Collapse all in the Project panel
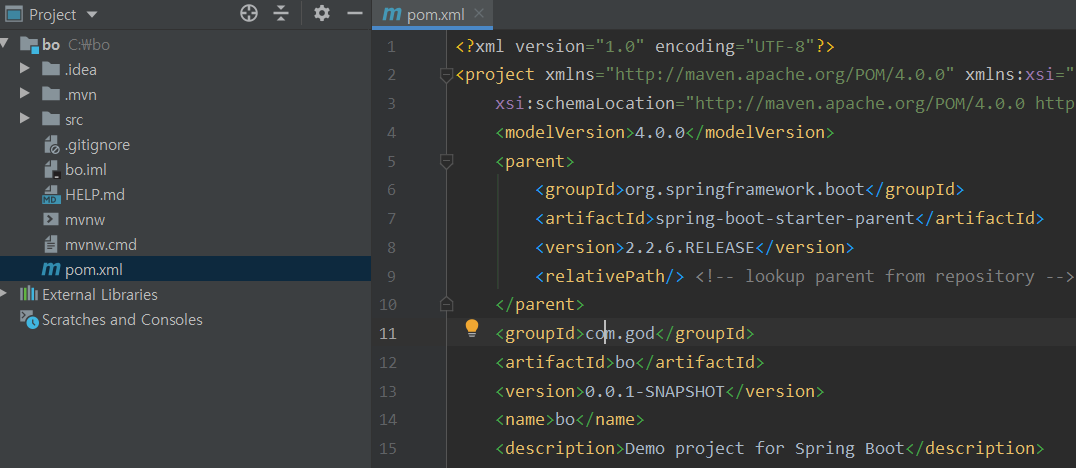 [281, 13]
